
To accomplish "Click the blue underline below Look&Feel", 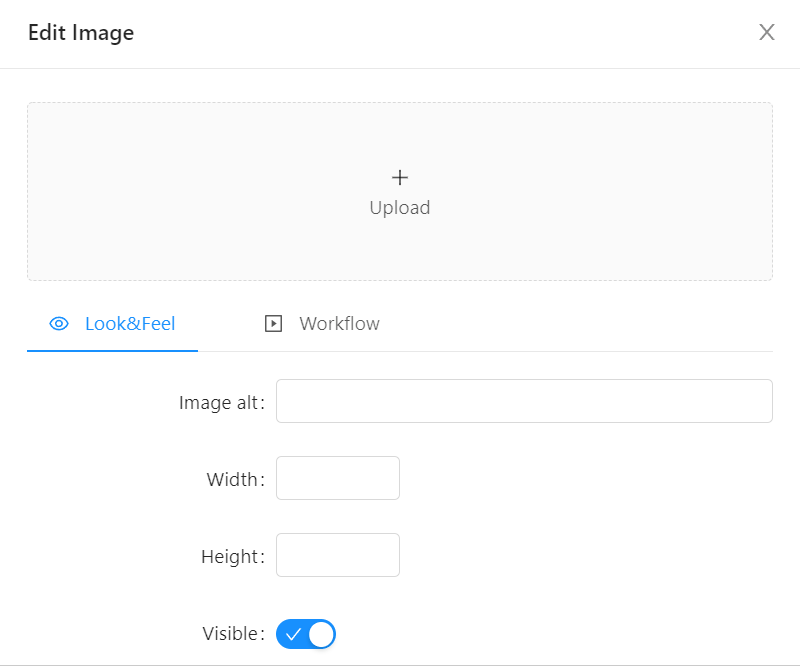I will [x=112, y=351].
